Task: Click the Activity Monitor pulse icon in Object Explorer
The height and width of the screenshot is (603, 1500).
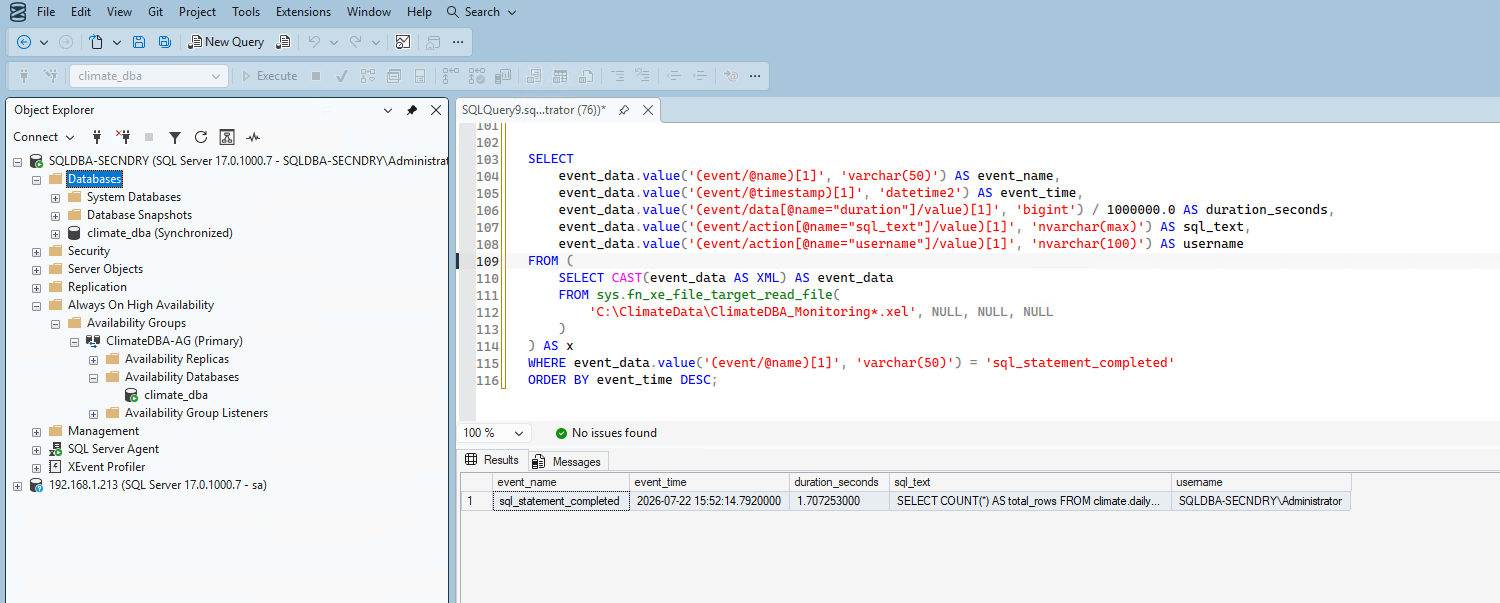Action: tap(253, 137)
